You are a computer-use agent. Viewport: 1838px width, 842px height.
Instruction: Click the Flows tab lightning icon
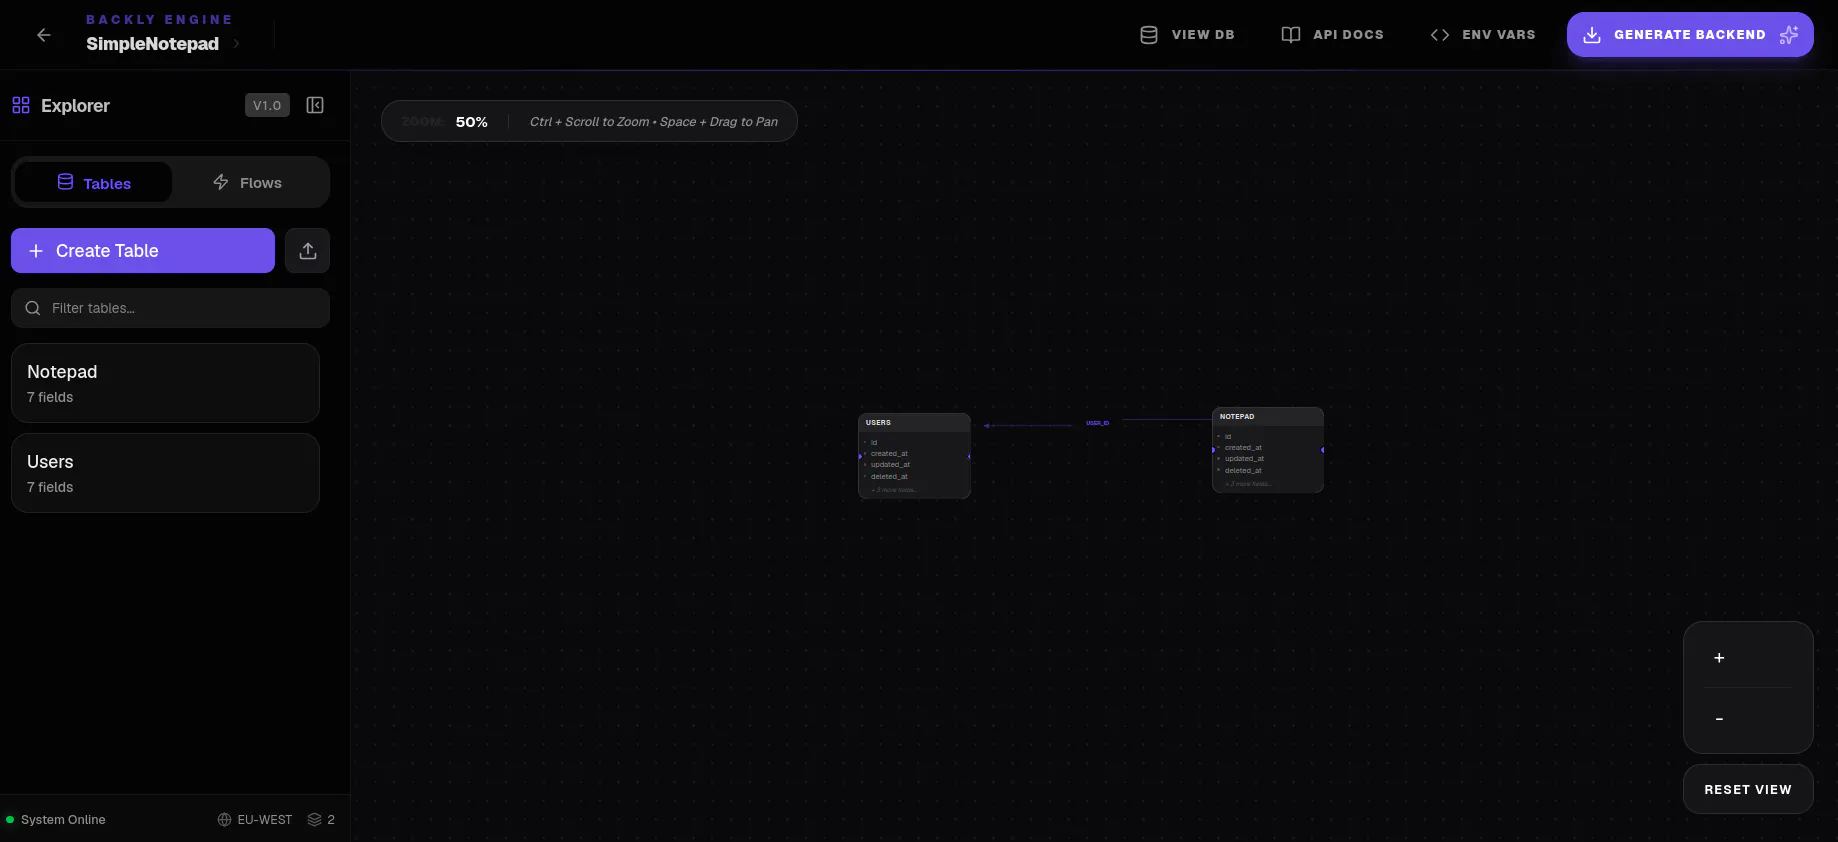click(x=221, y=182)
